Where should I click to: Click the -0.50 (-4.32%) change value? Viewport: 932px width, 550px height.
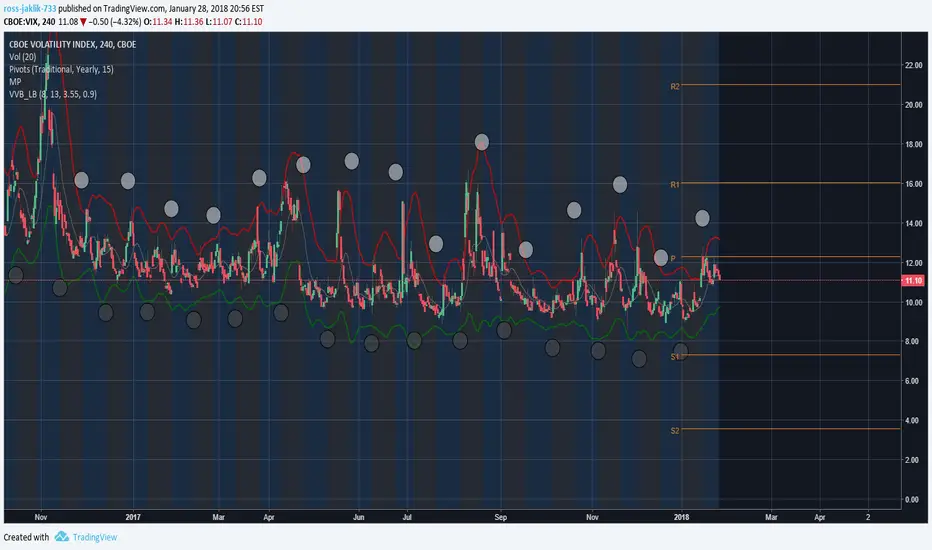(x=115, y=21)
